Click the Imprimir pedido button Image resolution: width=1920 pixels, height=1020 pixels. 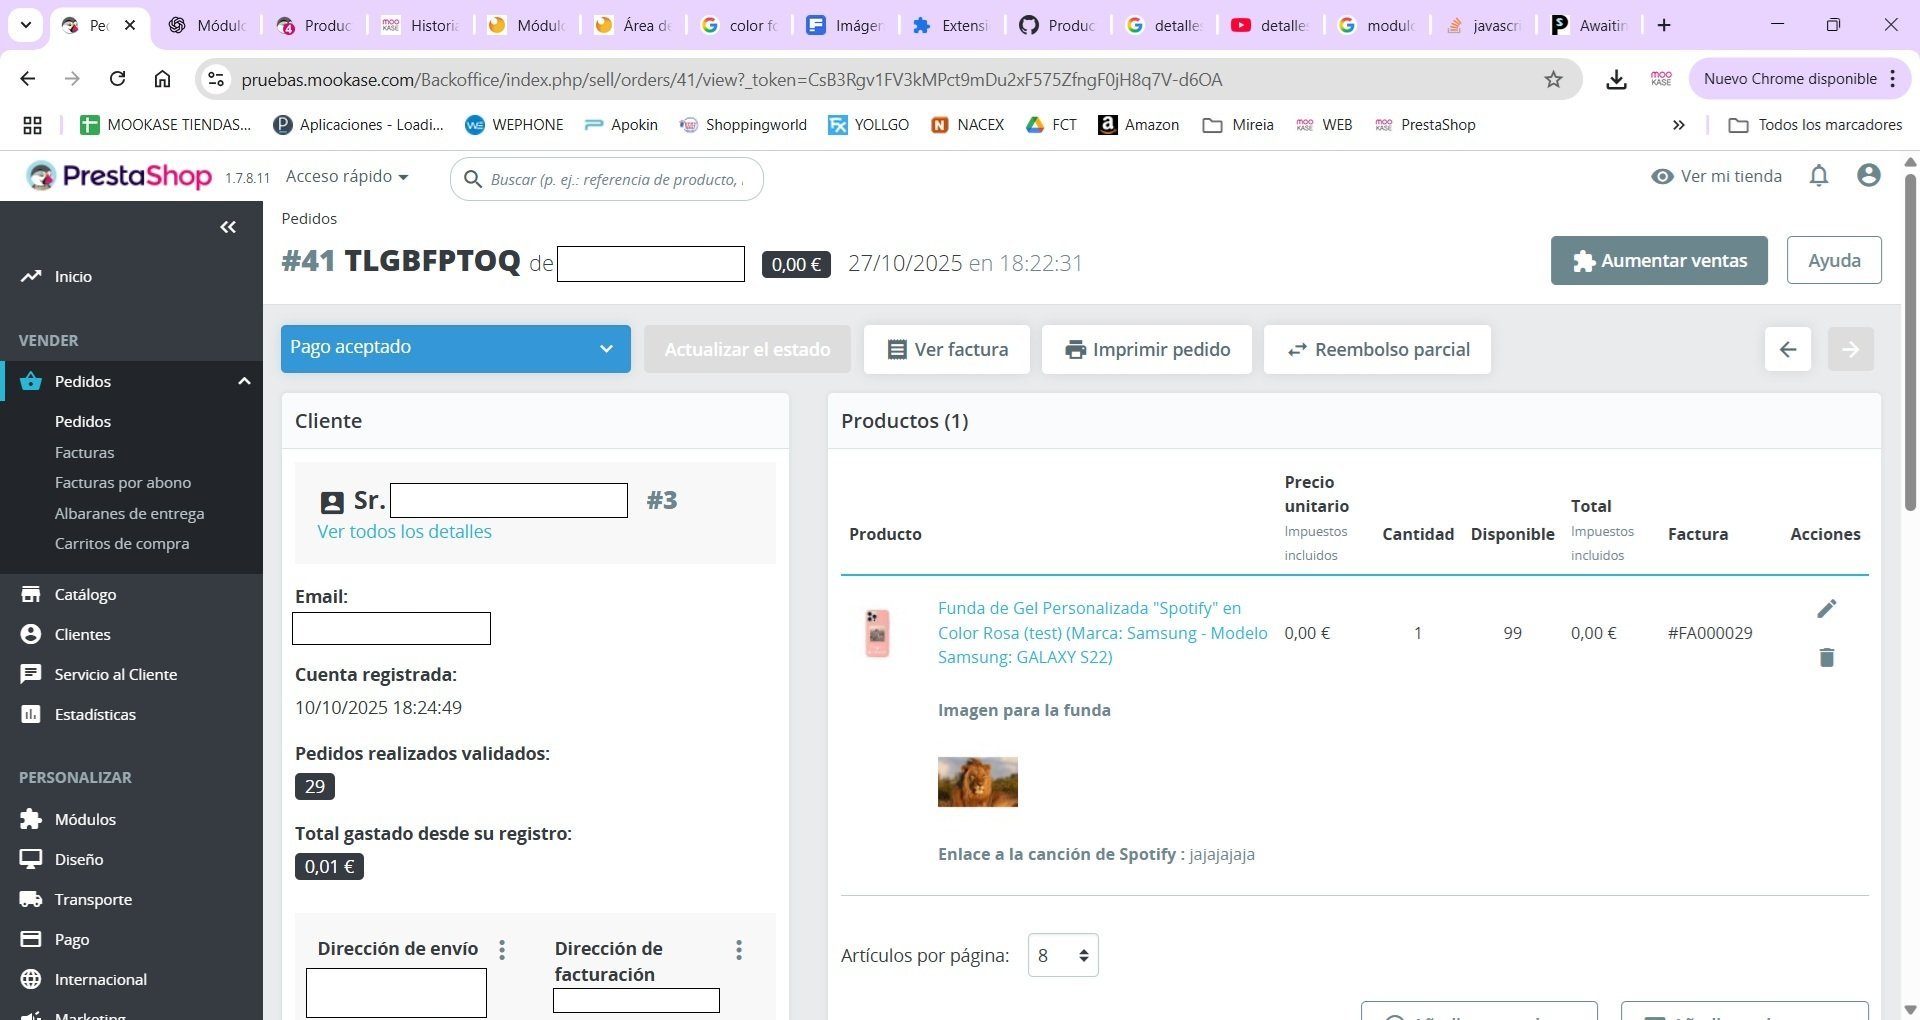(x=1147, y=349)
